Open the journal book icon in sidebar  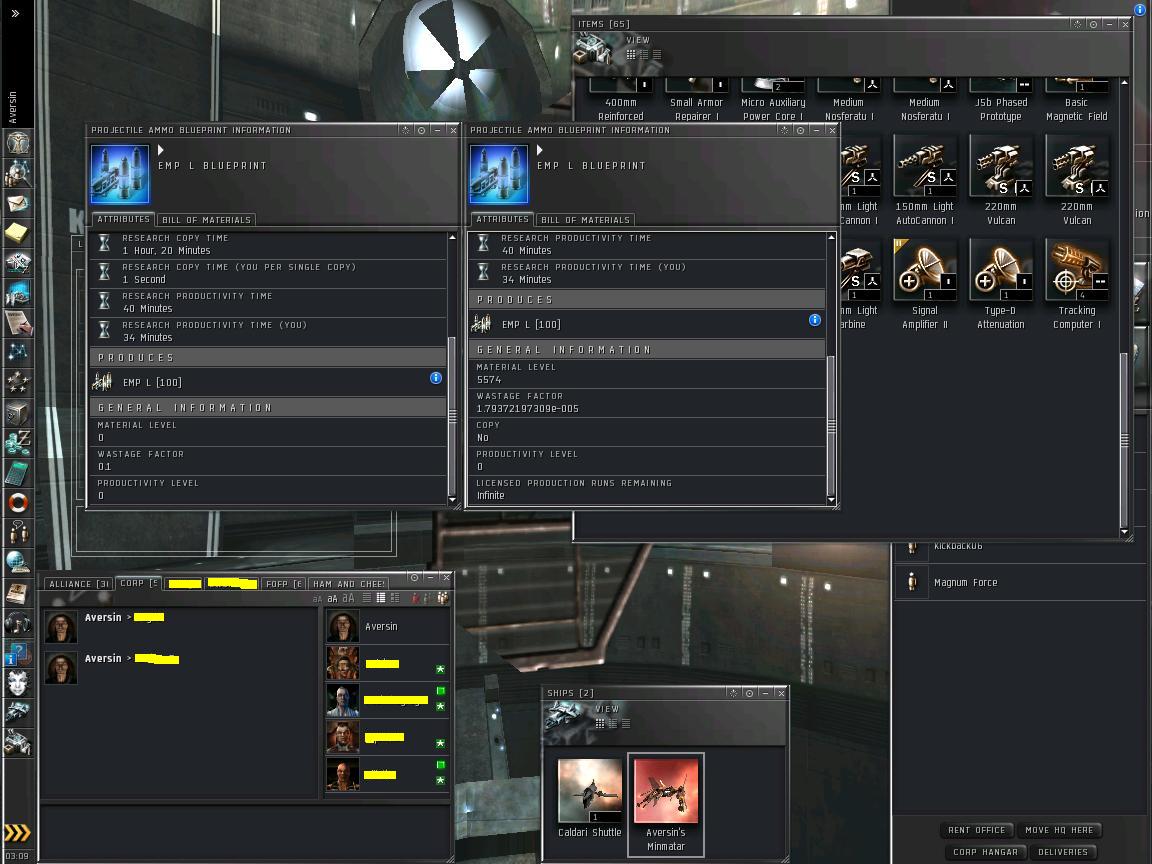point(18,593)
